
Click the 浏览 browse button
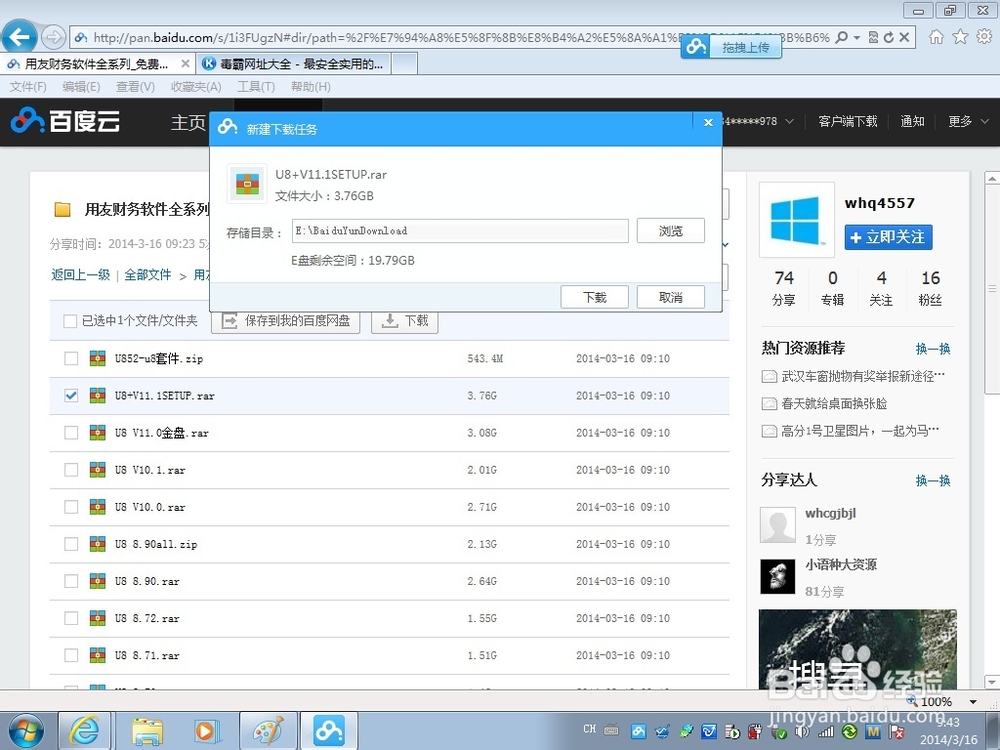click(670, 231)
